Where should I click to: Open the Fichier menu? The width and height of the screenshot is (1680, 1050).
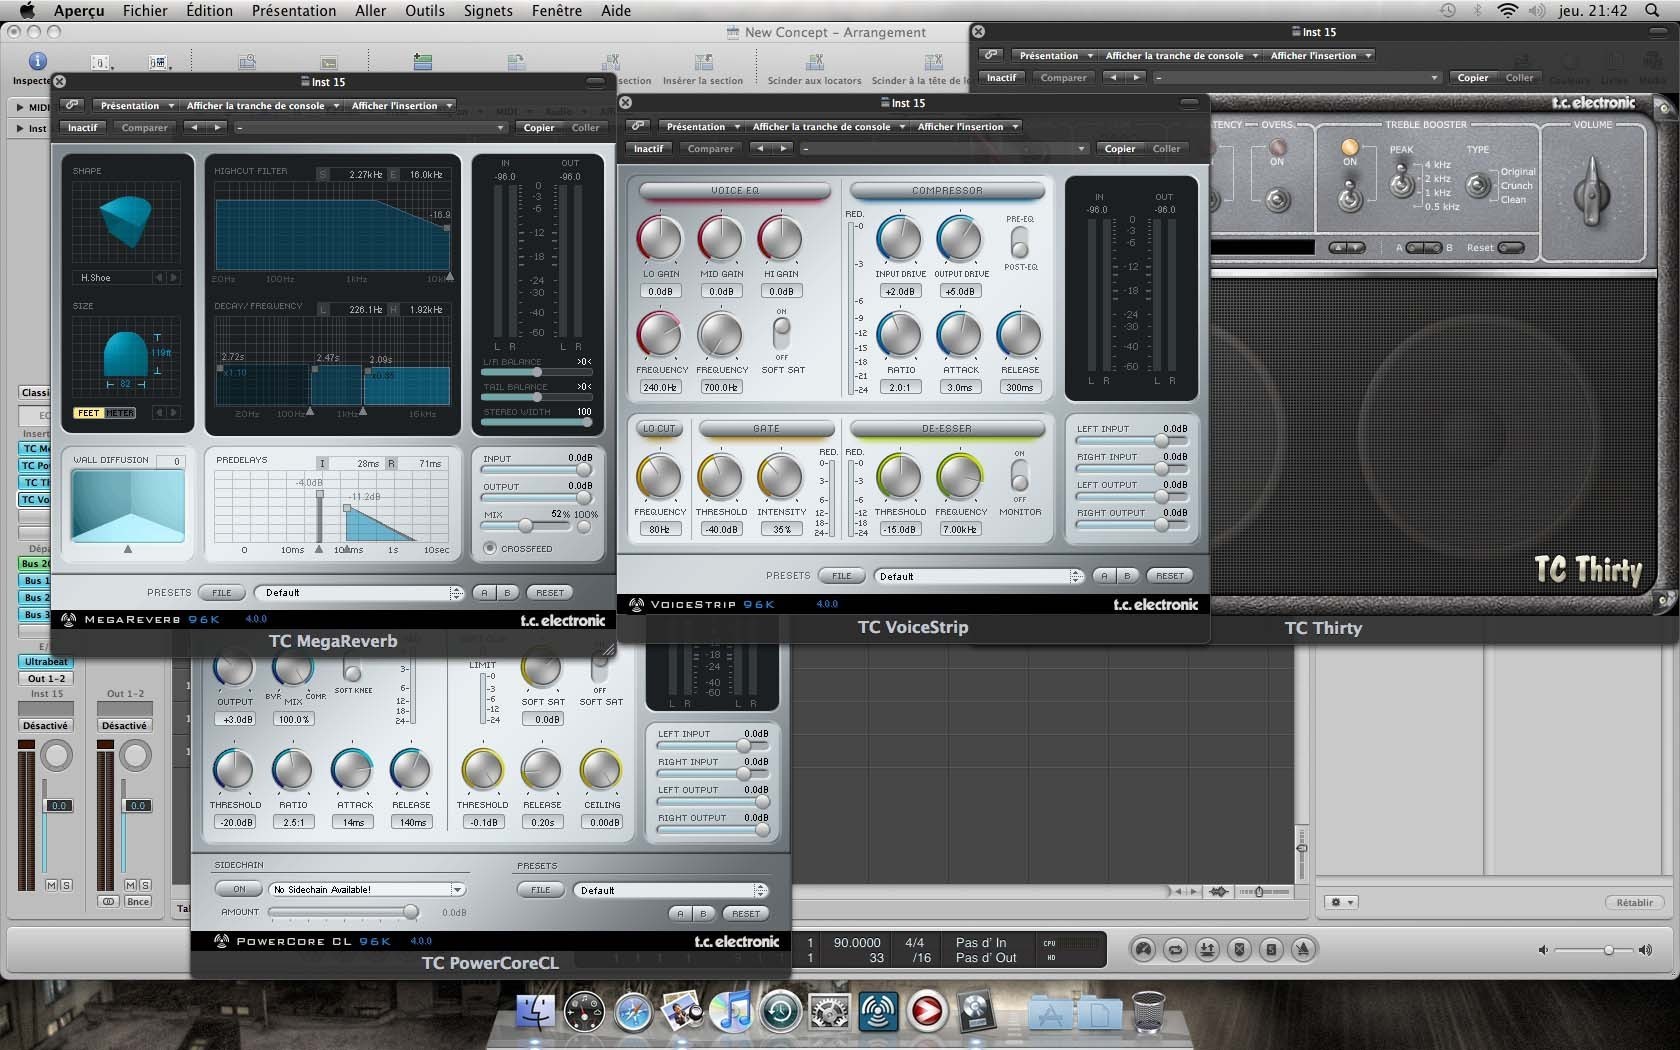coord(145,10)
